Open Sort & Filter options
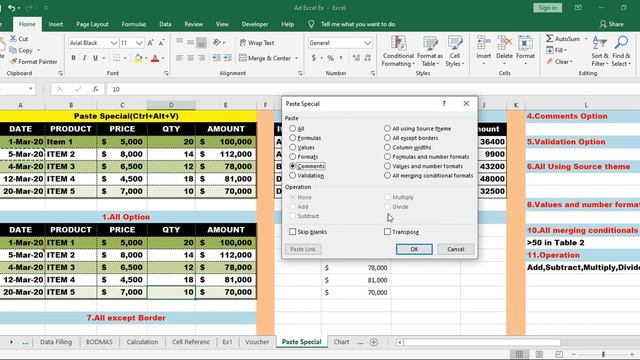640x360 pixels. tap(600, 51)
